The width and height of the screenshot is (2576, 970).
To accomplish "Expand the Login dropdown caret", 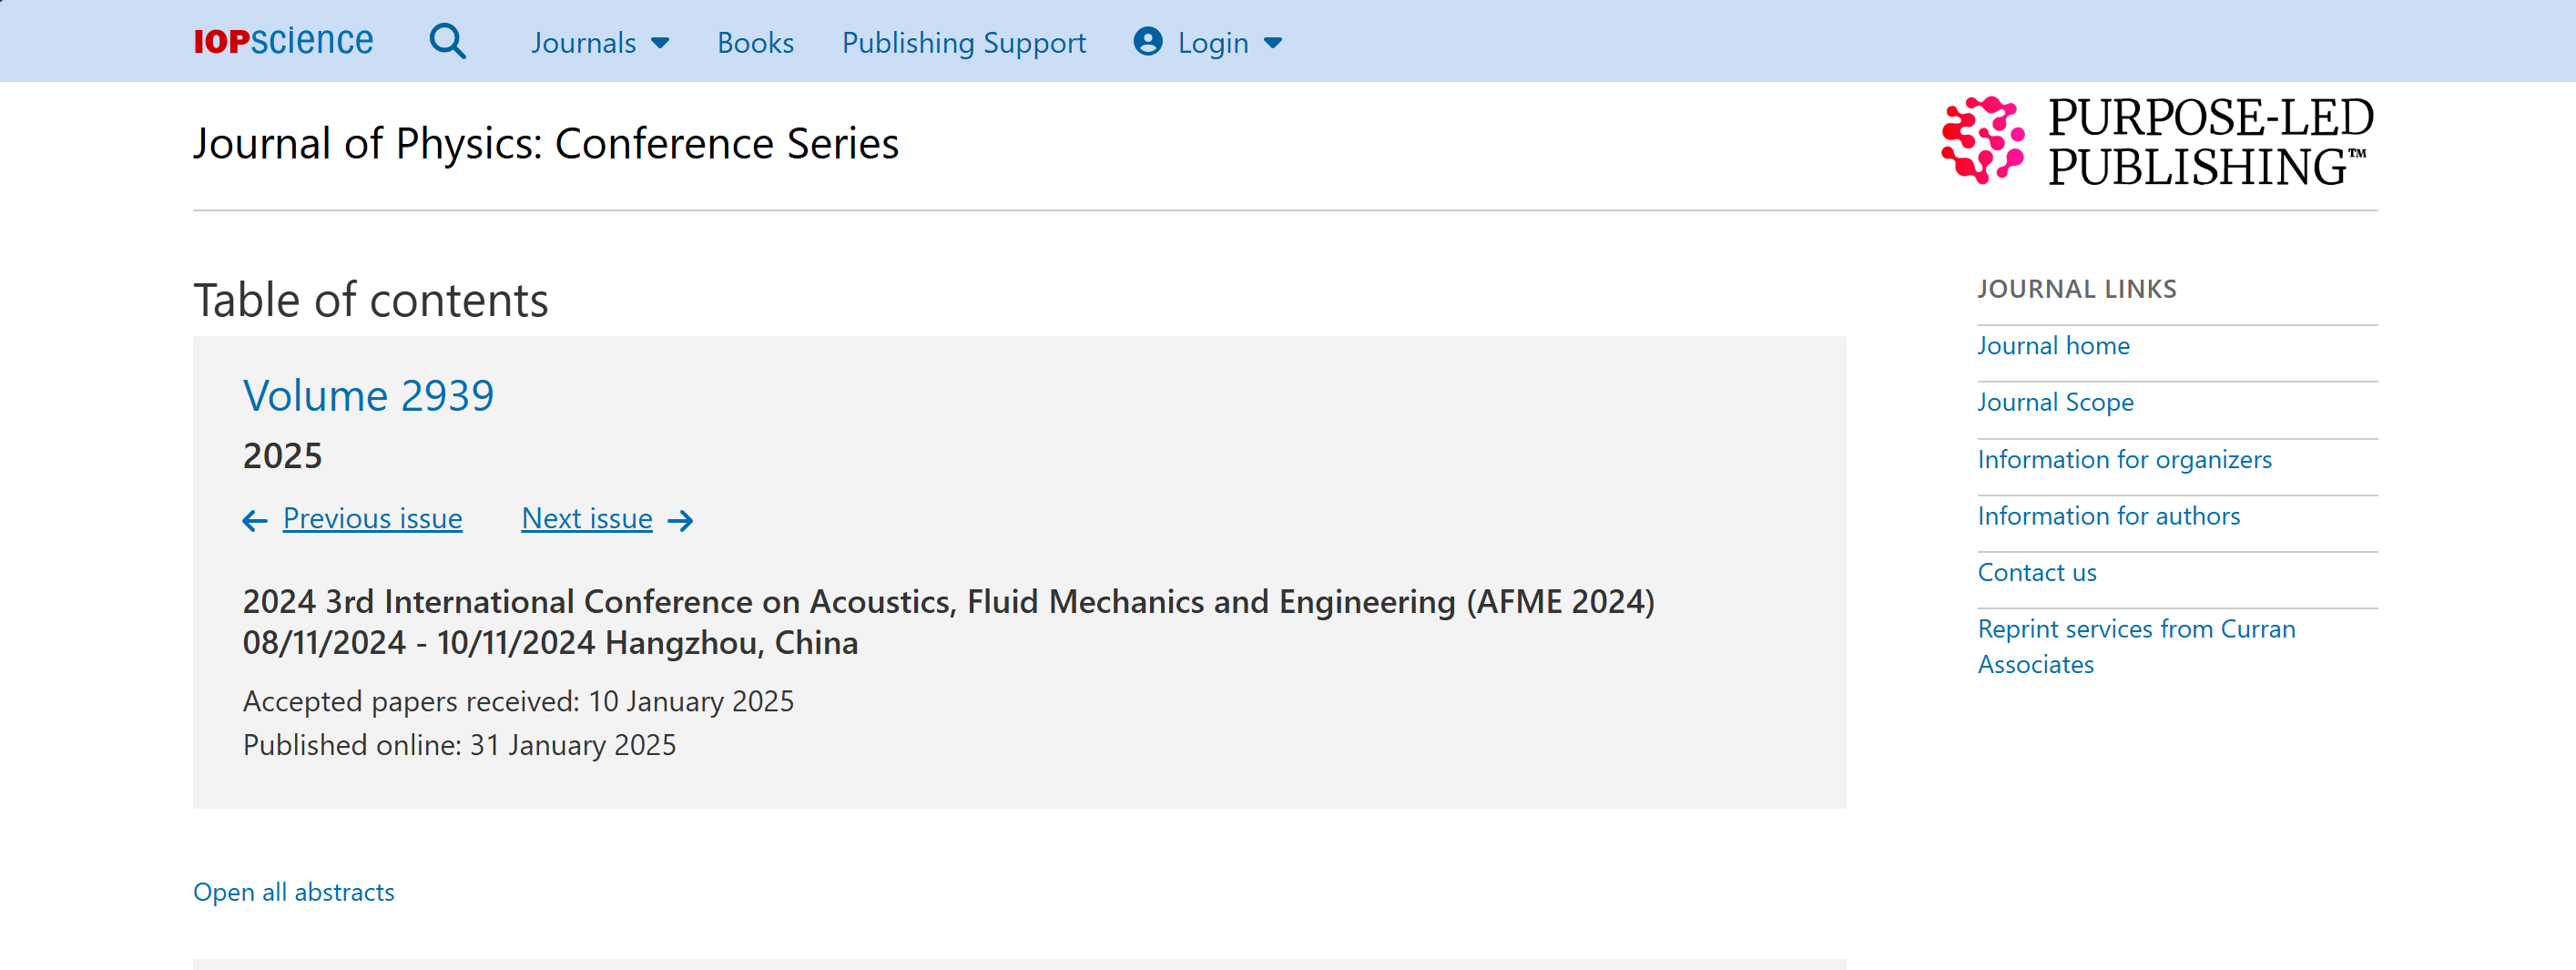I will tap(1273, 43).
